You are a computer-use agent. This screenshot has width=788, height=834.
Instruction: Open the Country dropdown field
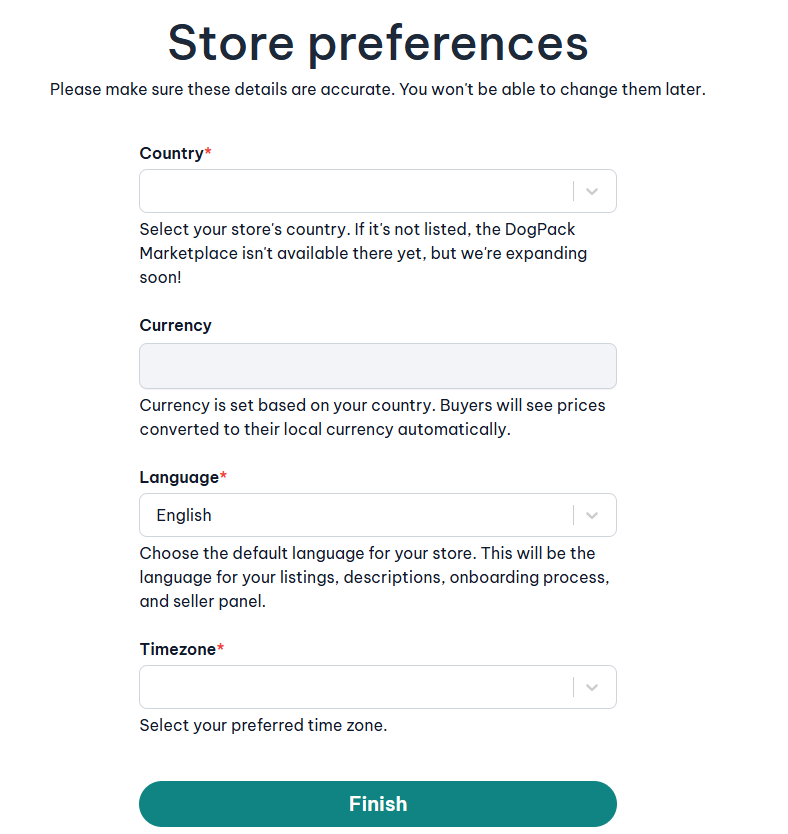tap(355, 191)
